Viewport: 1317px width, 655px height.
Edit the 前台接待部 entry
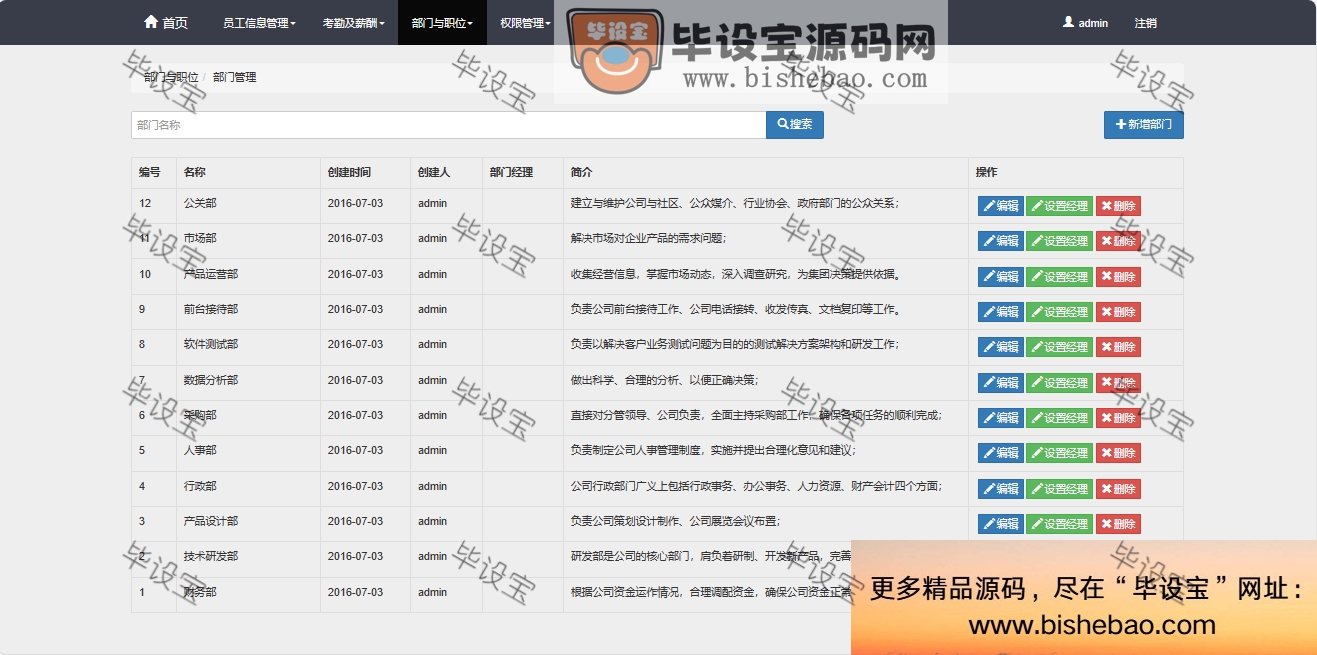1000,312
